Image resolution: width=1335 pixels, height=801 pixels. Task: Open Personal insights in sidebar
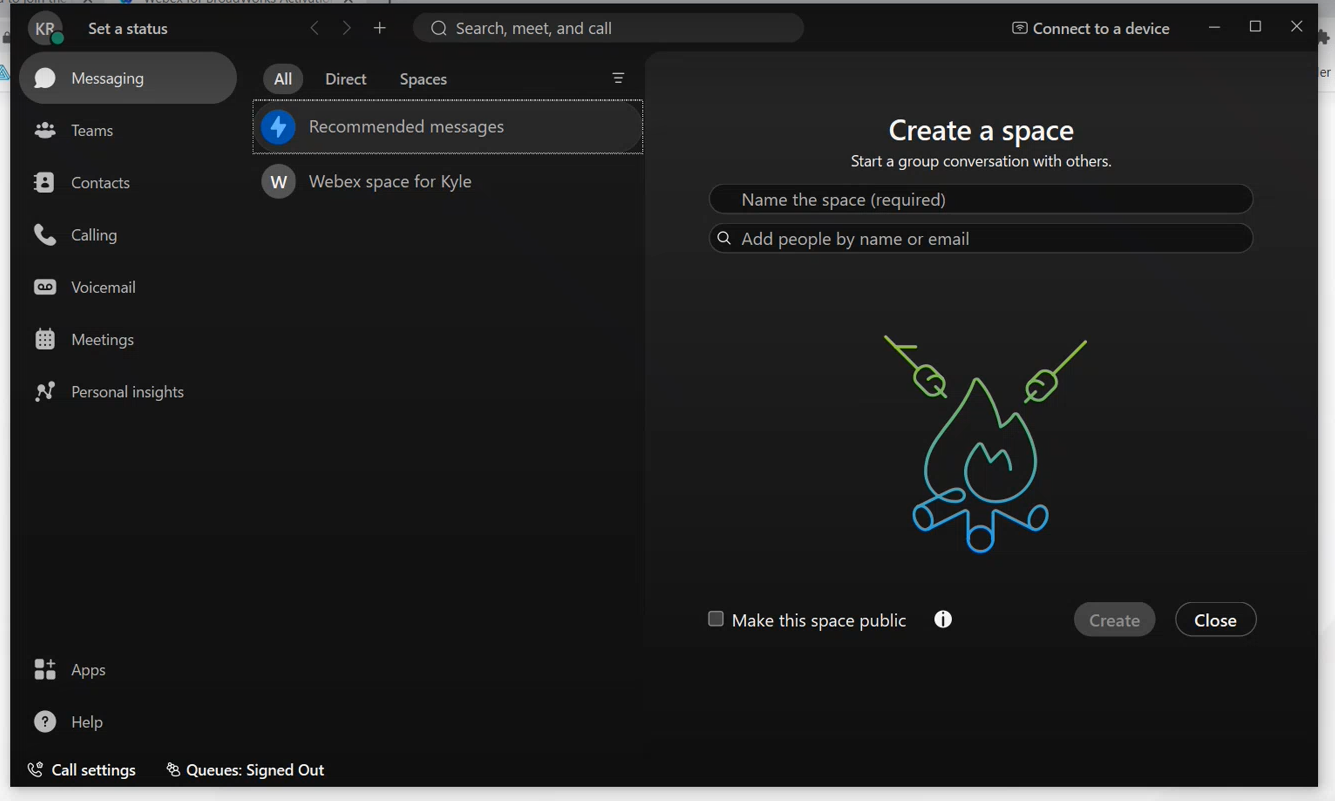126,392
